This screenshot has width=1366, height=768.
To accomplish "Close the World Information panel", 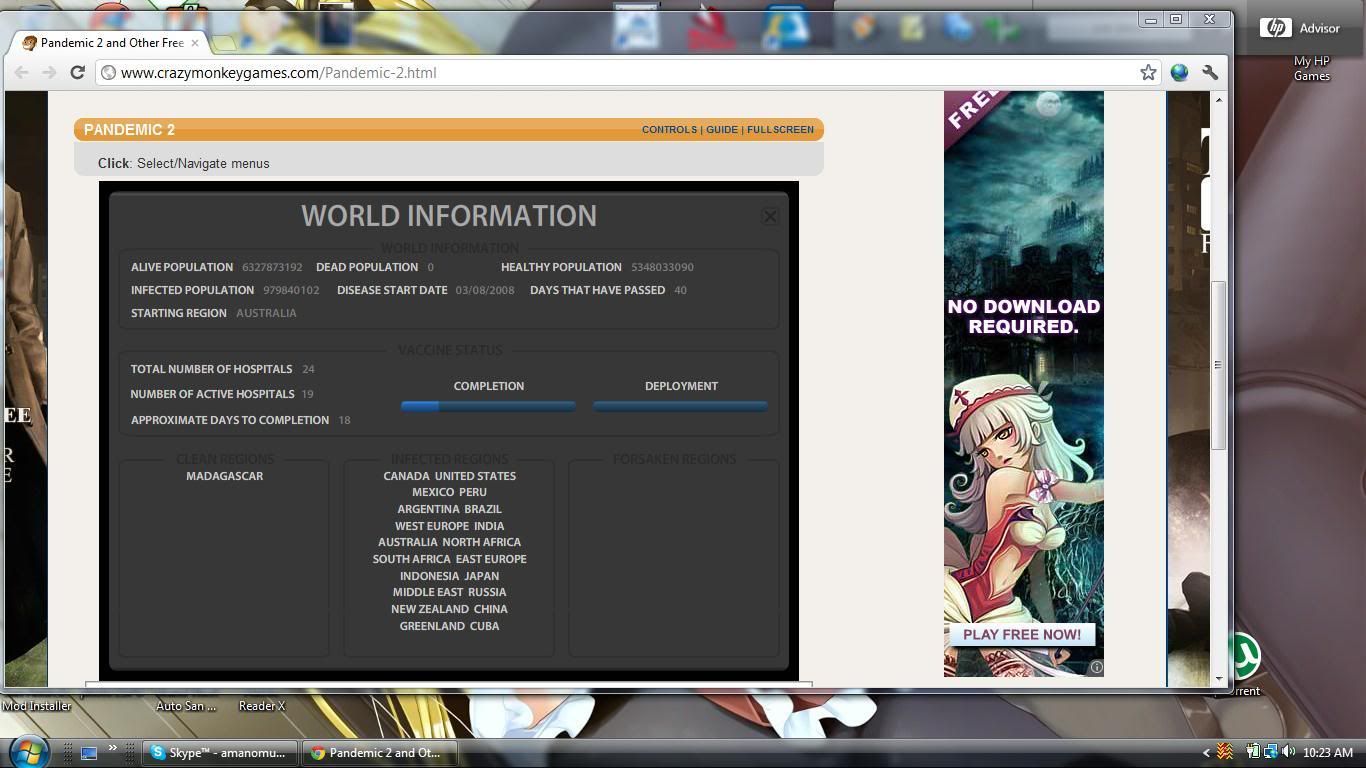I will 770,216.
